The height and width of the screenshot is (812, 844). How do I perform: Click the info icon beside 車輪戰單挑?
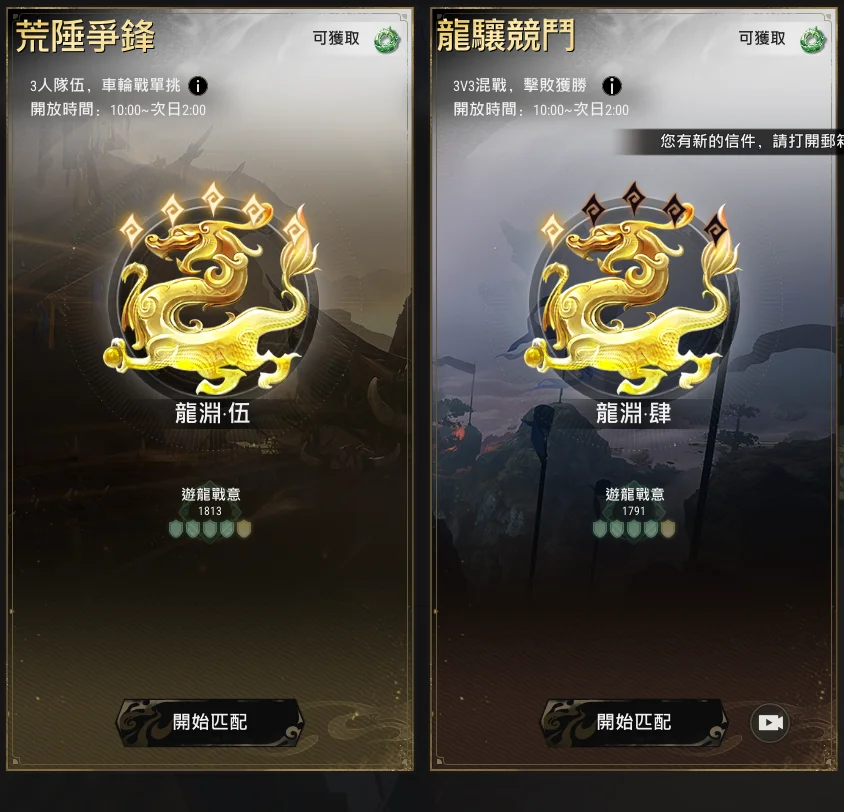pos(198,86)
